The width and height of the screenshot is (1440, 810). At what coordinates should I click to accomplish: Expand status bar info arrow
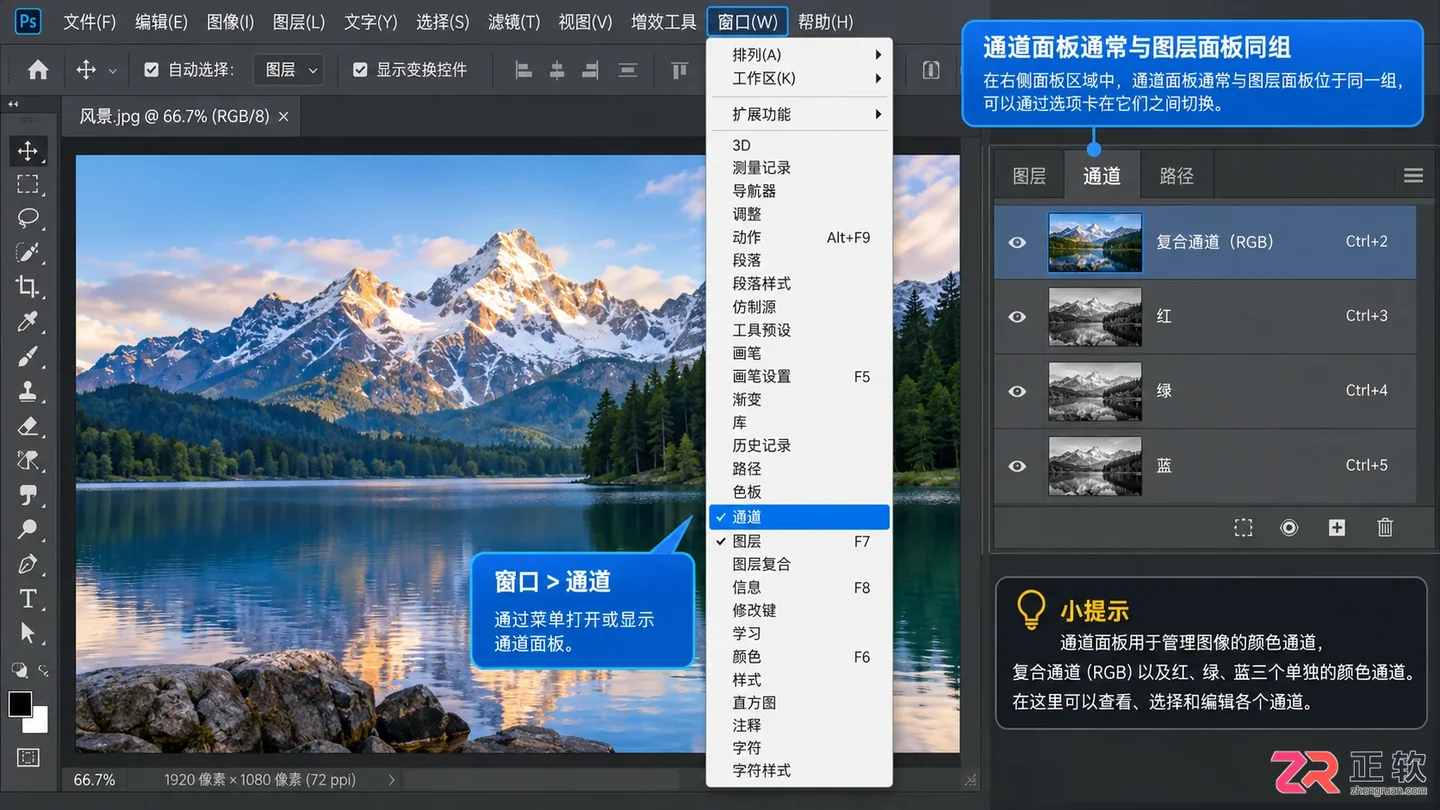[x=391, y=779]
